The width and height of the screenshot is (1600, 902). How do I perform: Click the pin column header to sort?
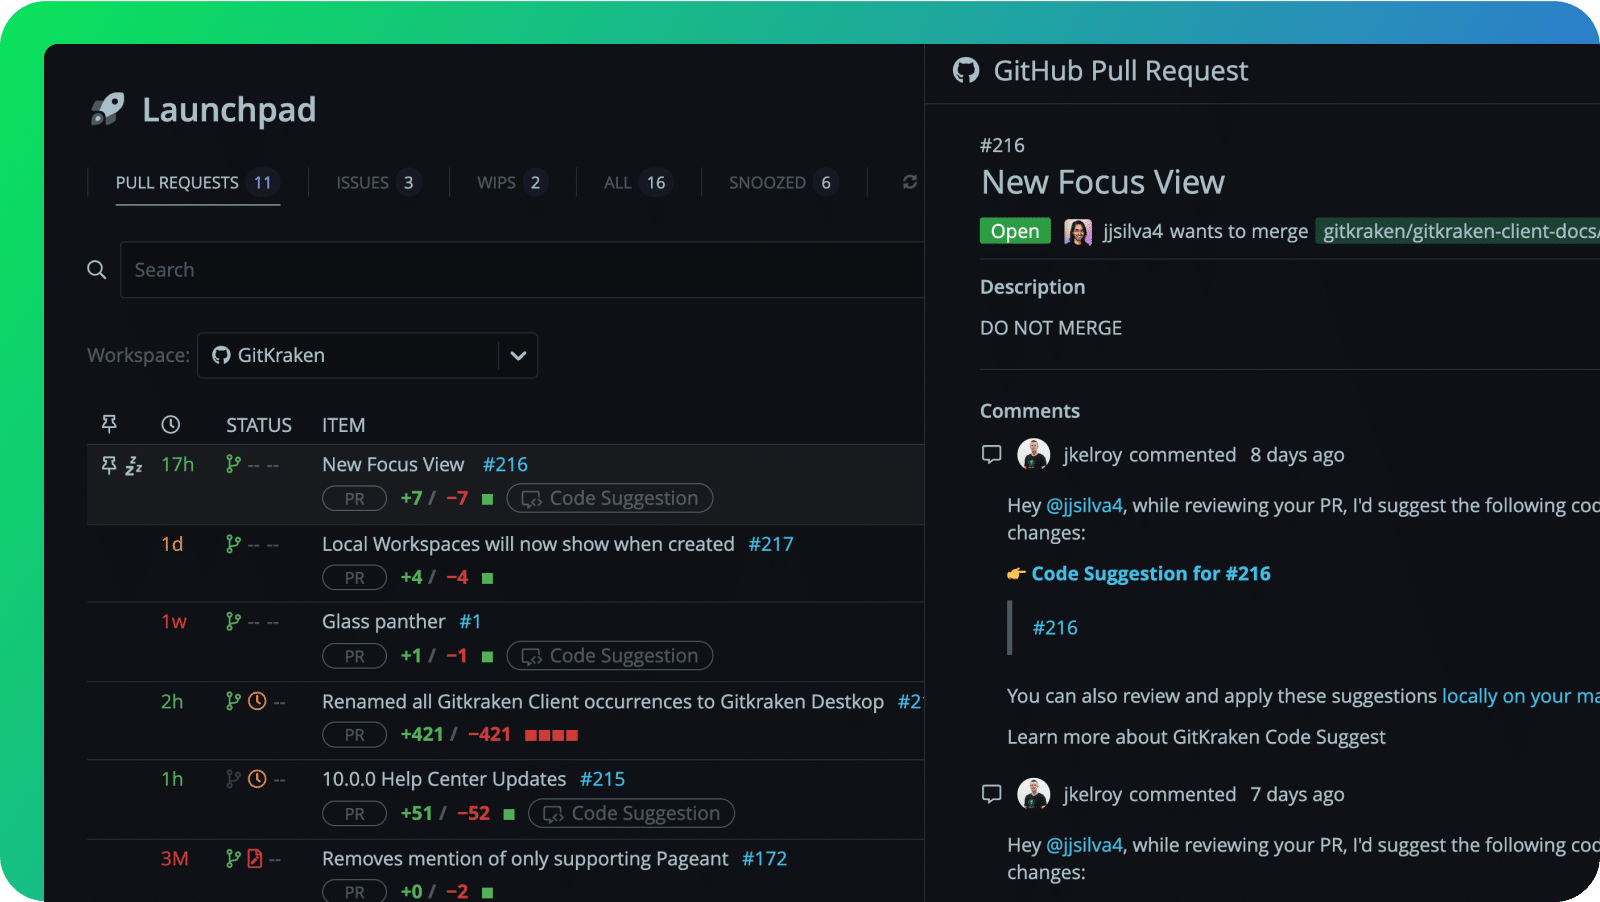[109, 423]
